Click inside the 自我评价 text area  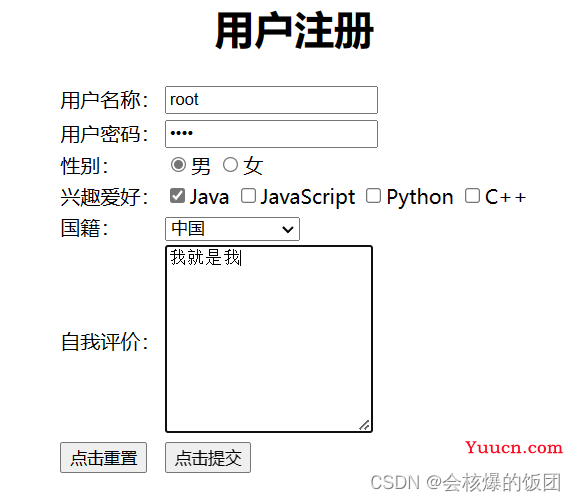point(269,339)
